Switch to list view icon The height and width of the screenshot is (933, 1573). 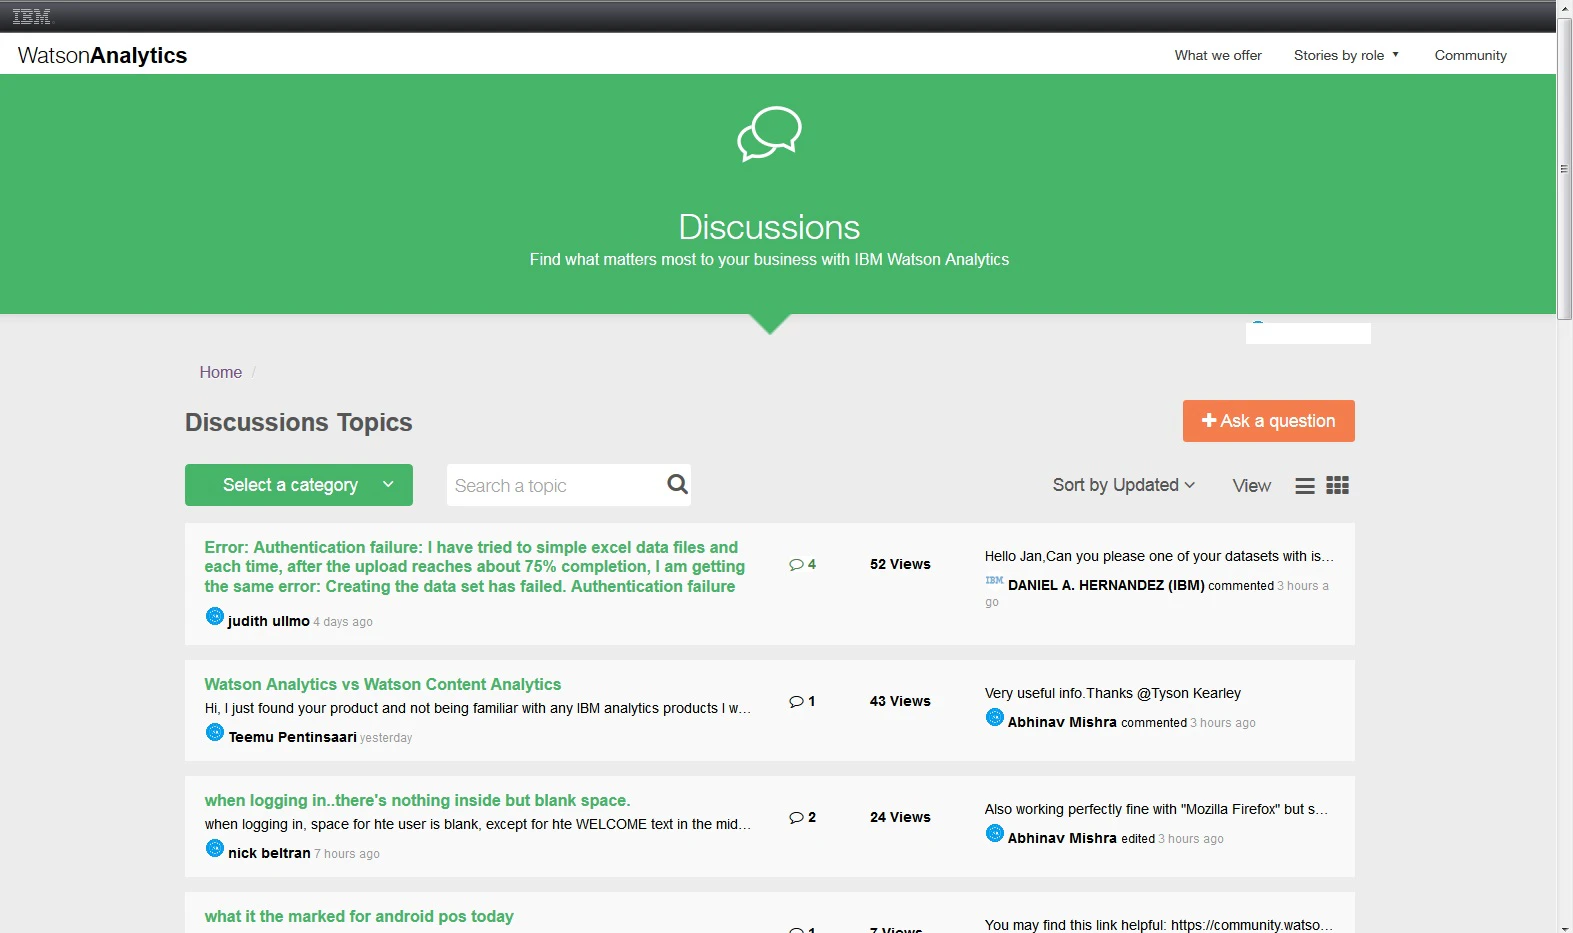click(1305, 486)
